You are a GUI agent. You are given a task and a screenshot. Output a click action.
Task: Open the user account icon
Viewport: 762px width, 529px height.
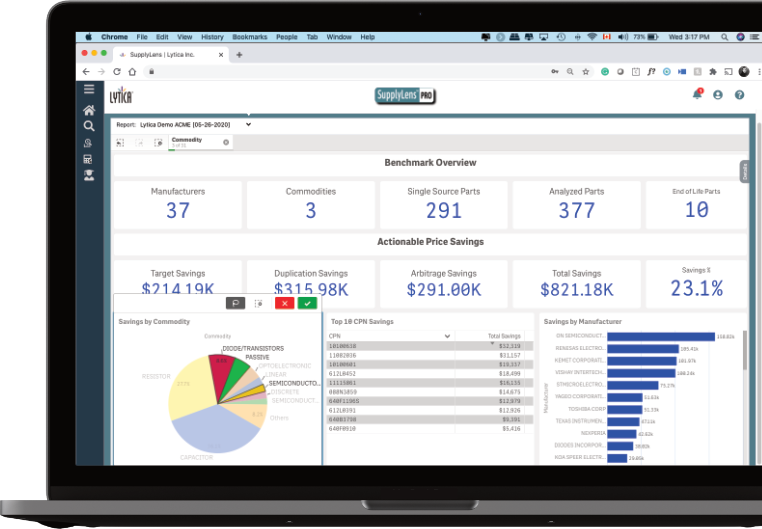click(x=718, y=95)
